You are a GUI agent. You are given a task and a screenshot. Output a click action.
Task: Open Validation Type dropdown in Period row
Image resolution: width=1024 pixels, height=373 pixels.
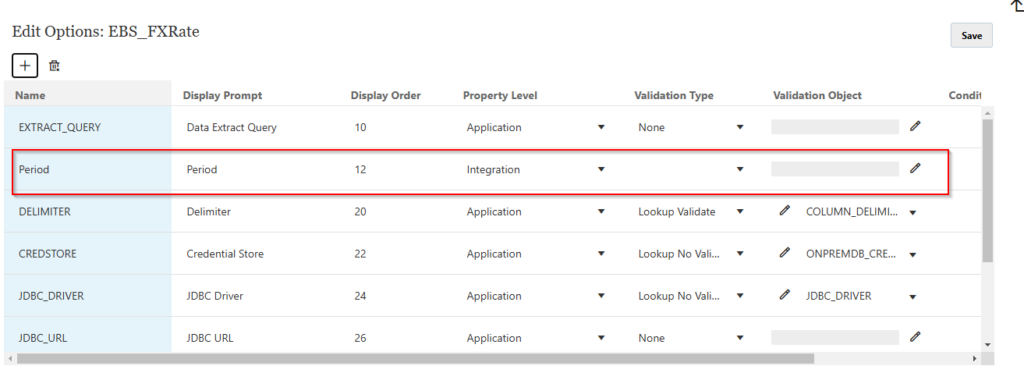[740, 169]
